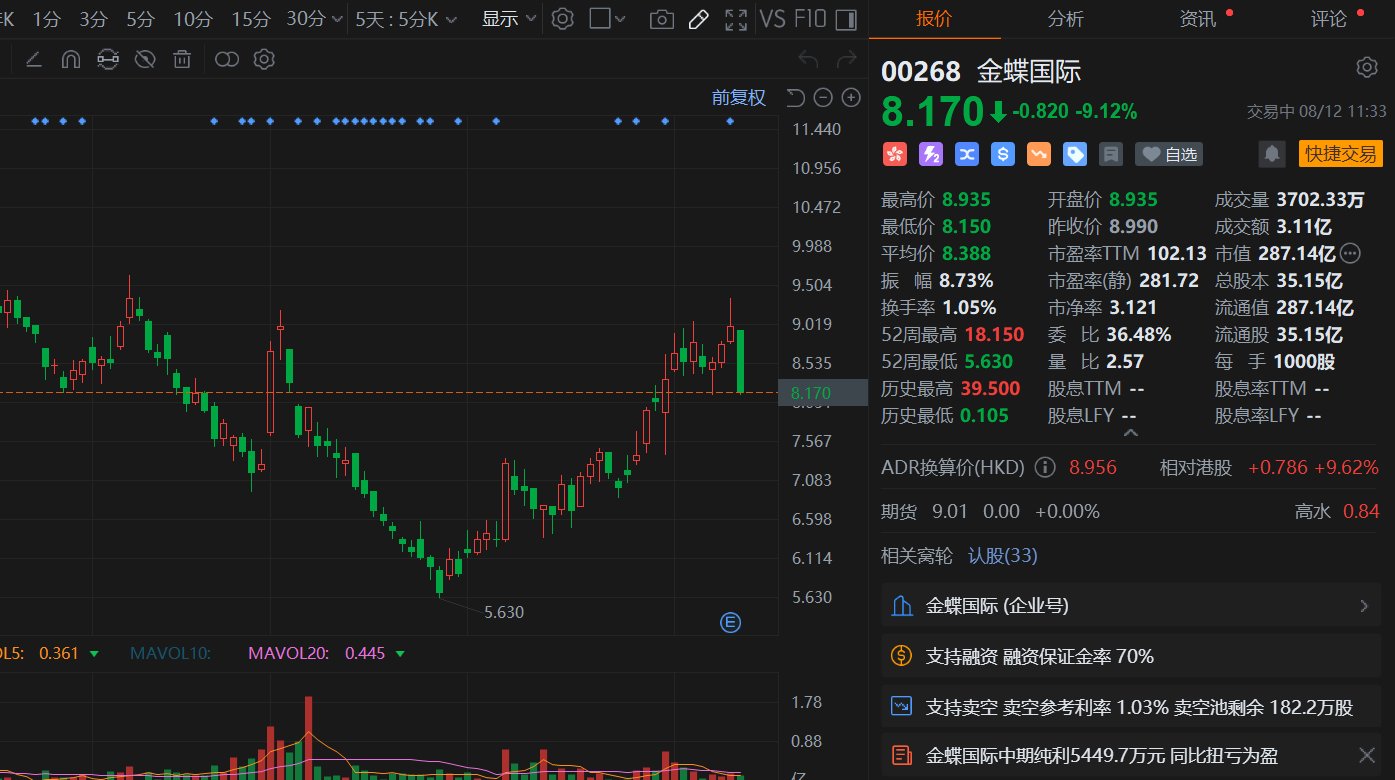Dismiss the 中期纯利 news banner
Image resolution: width=1395 pixels, height=780 pixels.
[1367, 755]
